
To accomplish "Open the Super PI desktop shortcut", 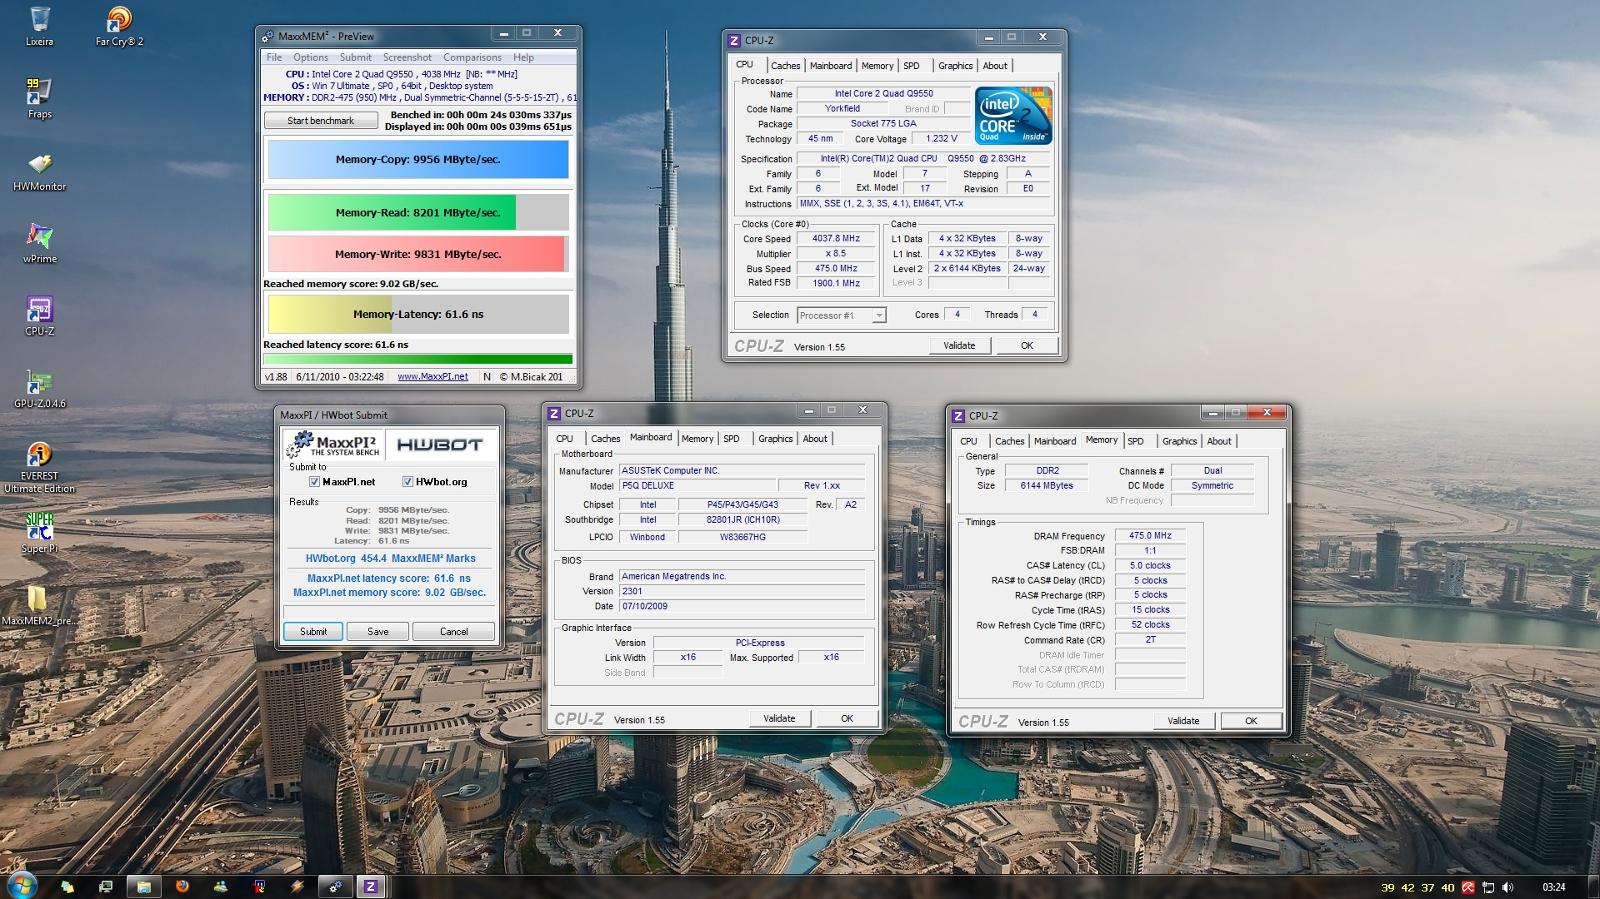I will pos(40,534).
